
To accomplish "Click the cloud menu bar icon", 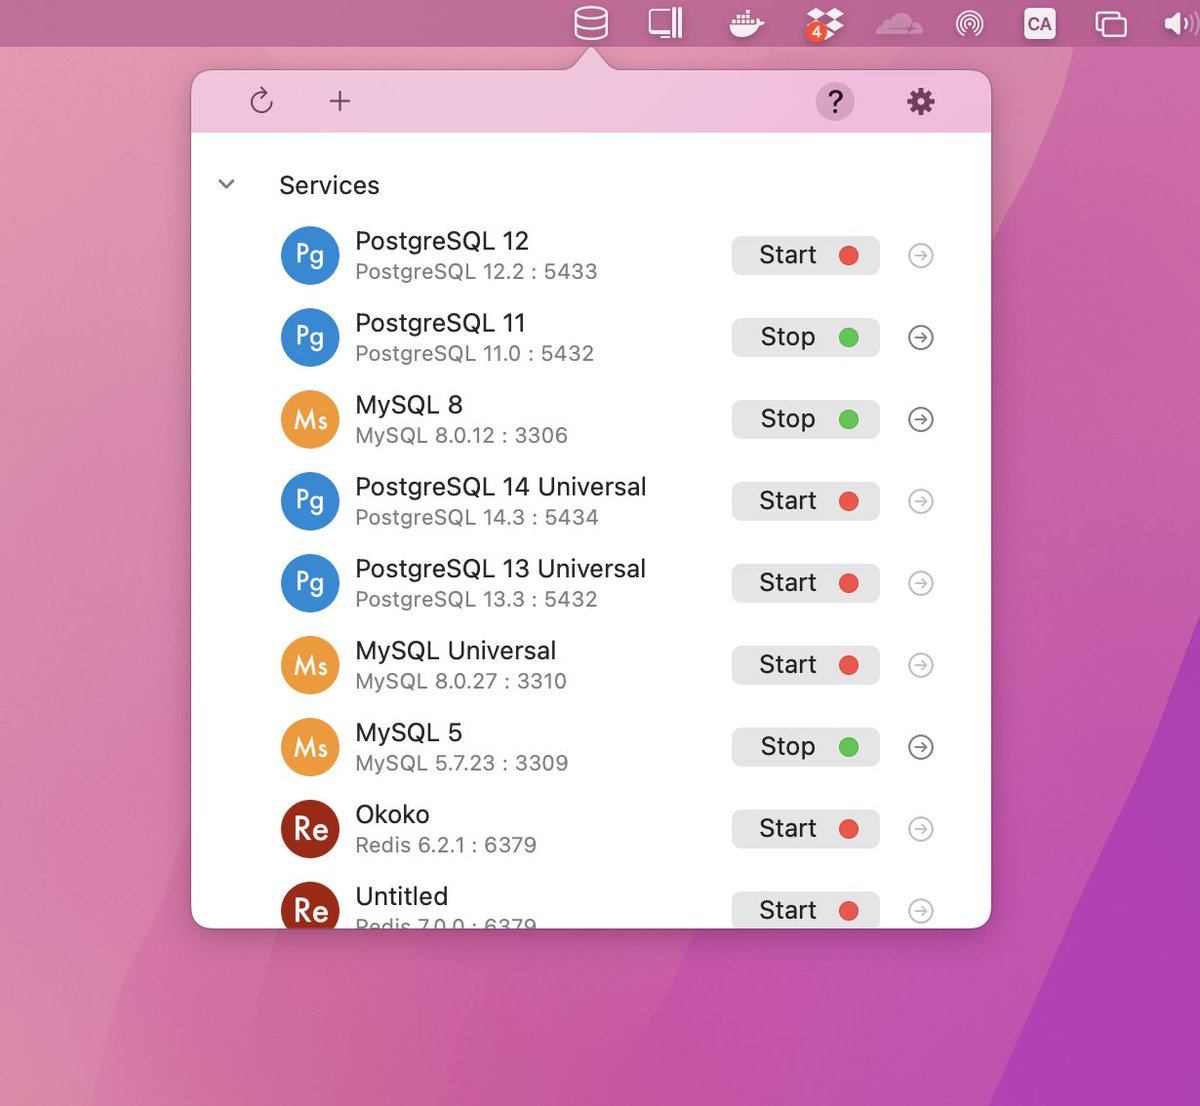I will (x=899, y=24).
